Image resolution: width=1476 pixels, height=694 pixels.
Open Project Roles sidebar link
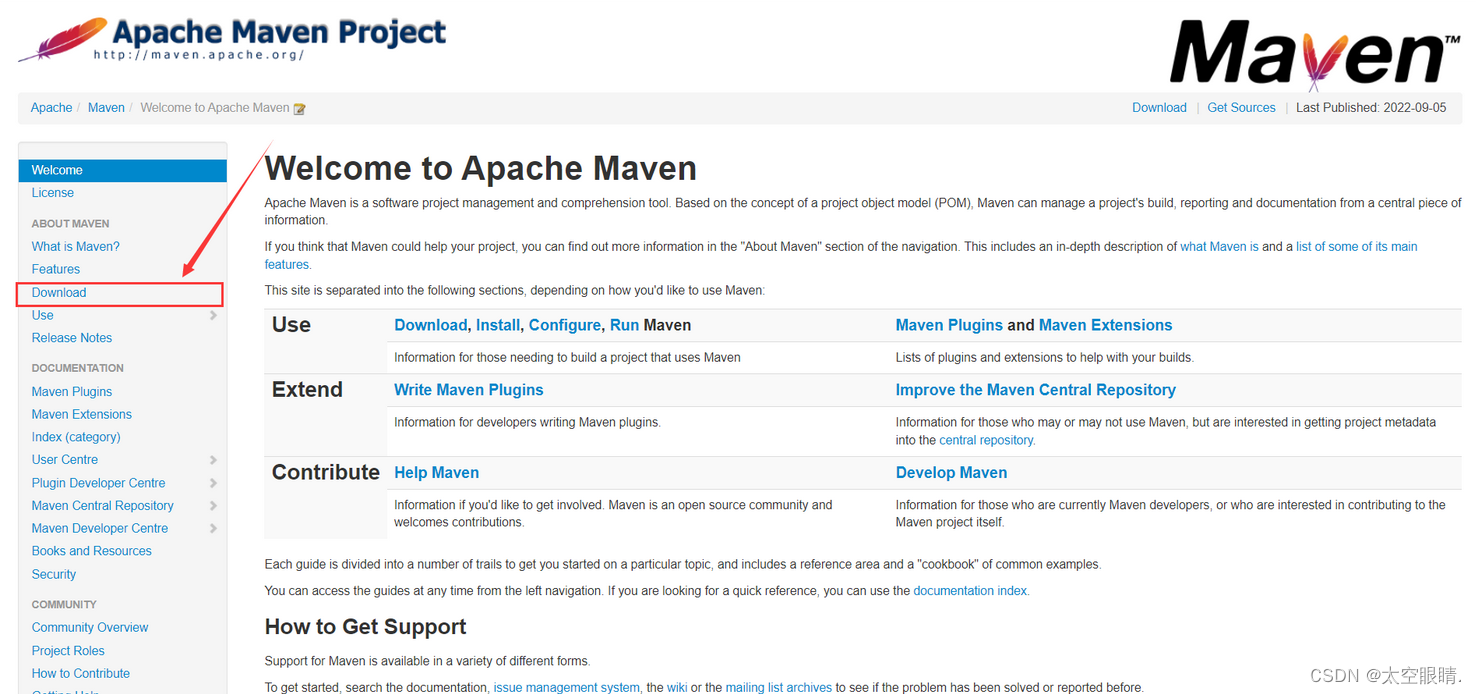pos(68,651)
